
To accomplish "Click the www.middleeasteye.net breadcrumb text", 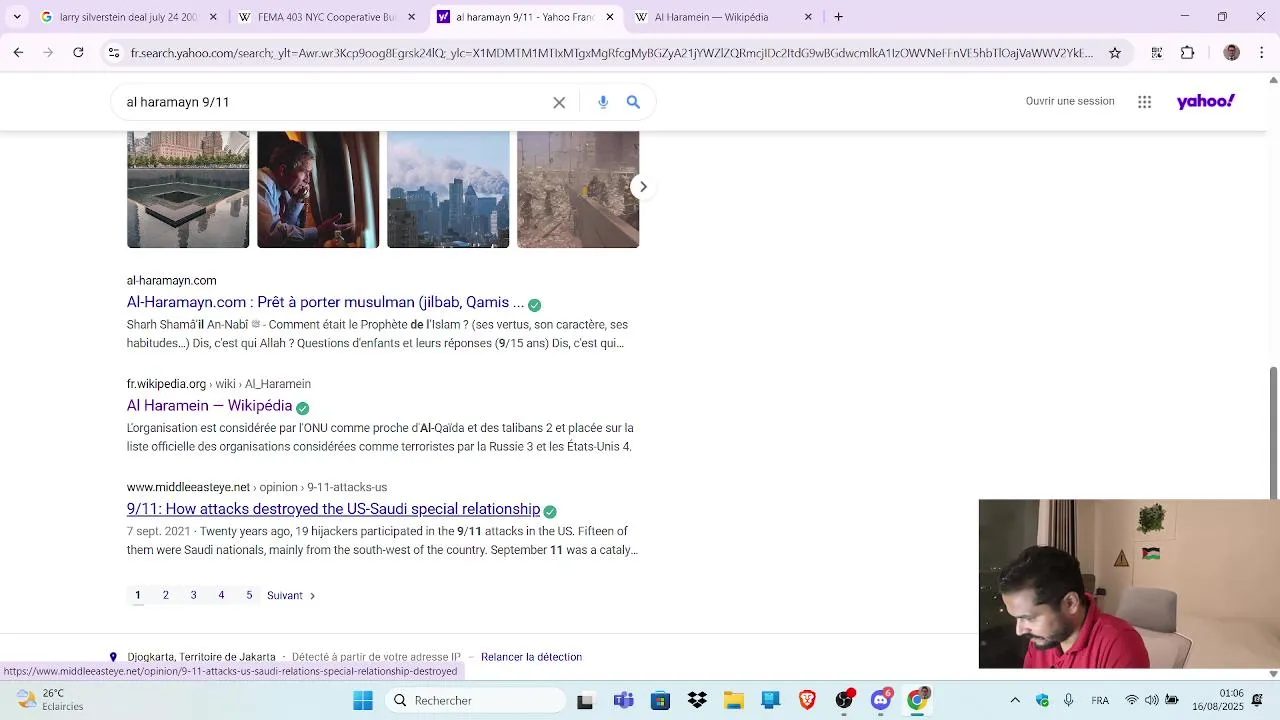I will [188, 488].
